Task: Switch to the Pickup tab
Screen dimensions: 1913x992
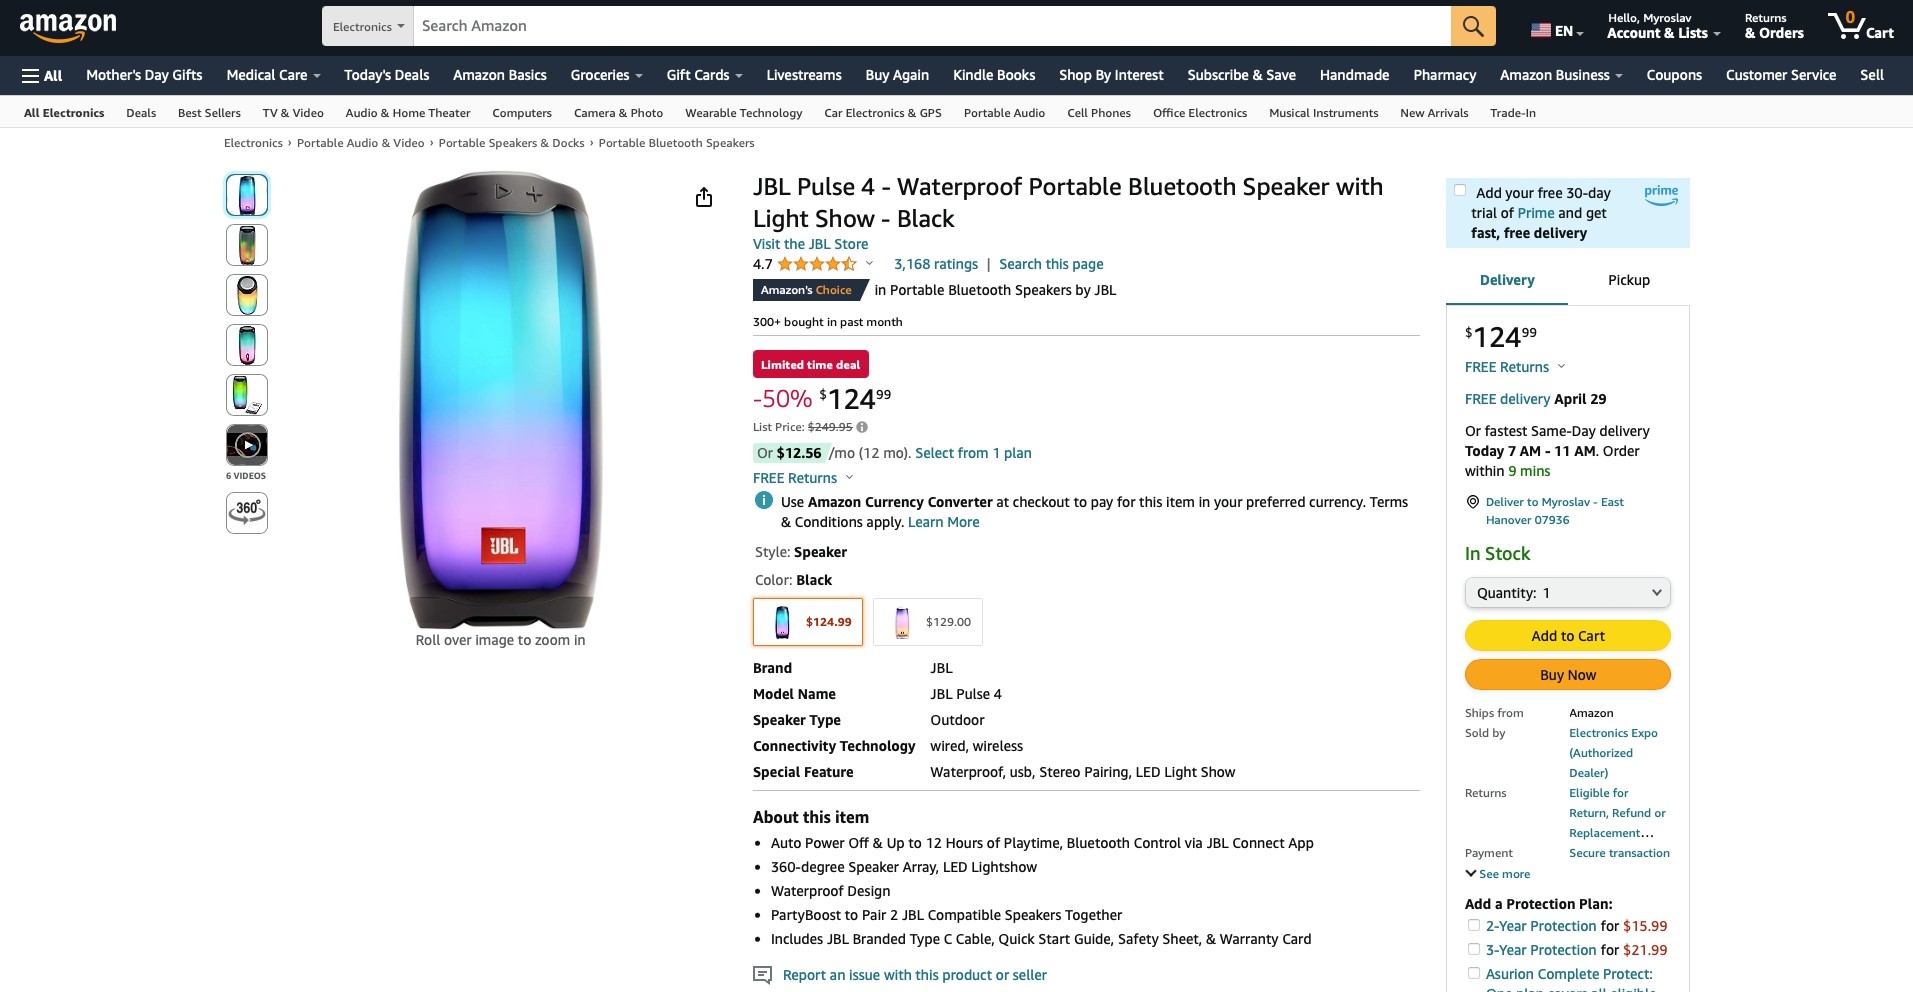Action: (x=1628, y=280)
